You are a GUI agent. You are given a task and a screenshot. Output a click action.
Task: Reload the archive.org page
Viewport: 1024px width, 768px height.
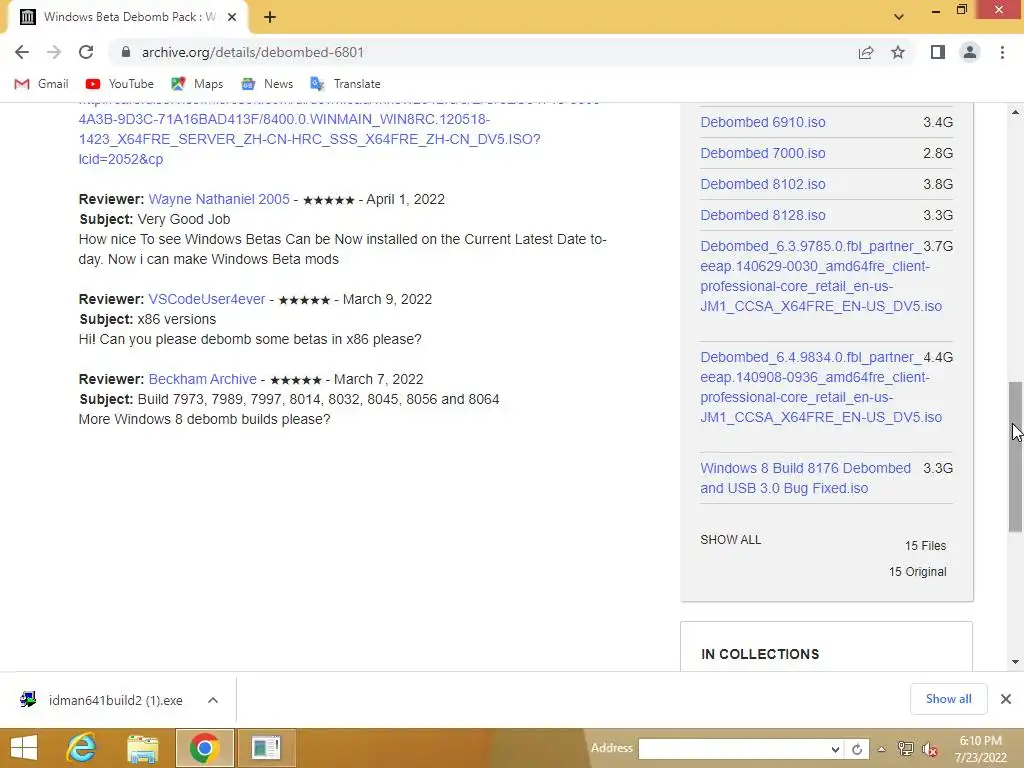[86, 52]
